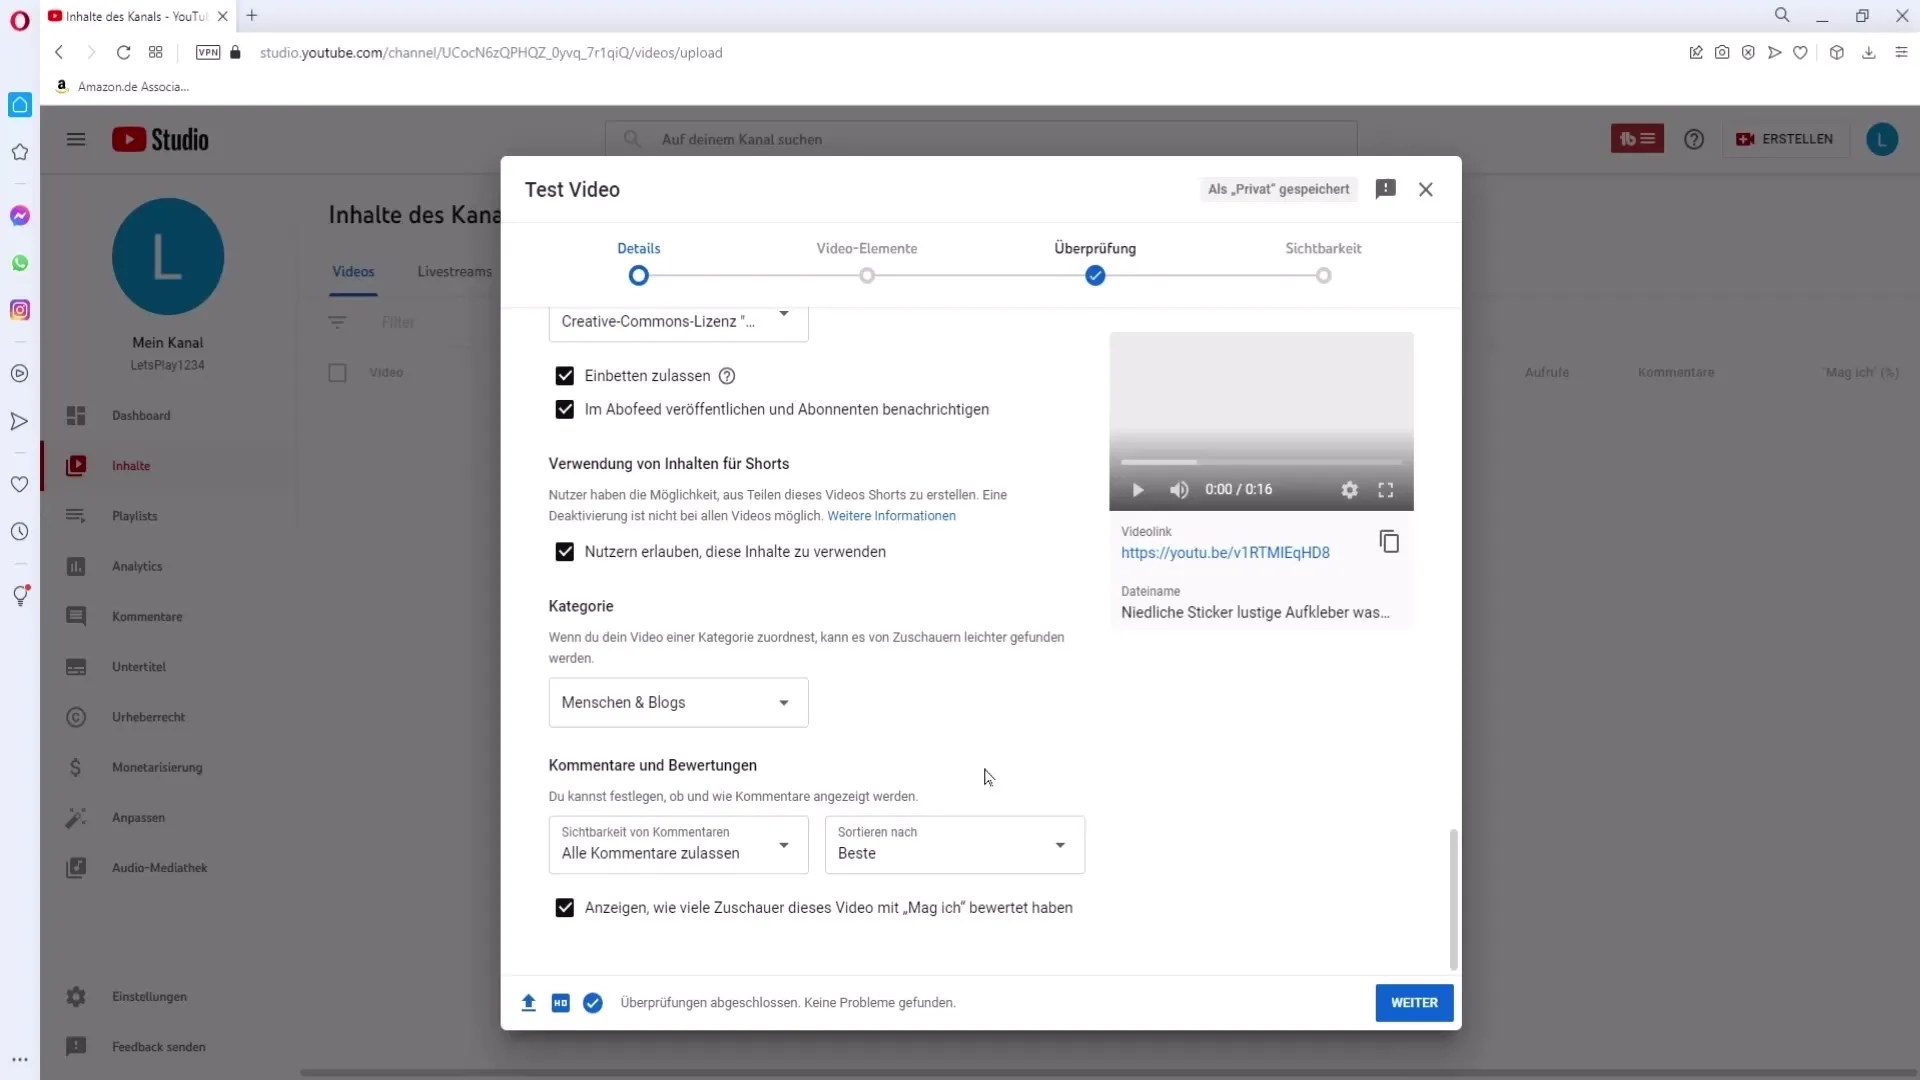Open the Menschen & Blogs category dropdown
Image resolution: width=1920 pixels, height=1080 pixels.
click(678, 703)
